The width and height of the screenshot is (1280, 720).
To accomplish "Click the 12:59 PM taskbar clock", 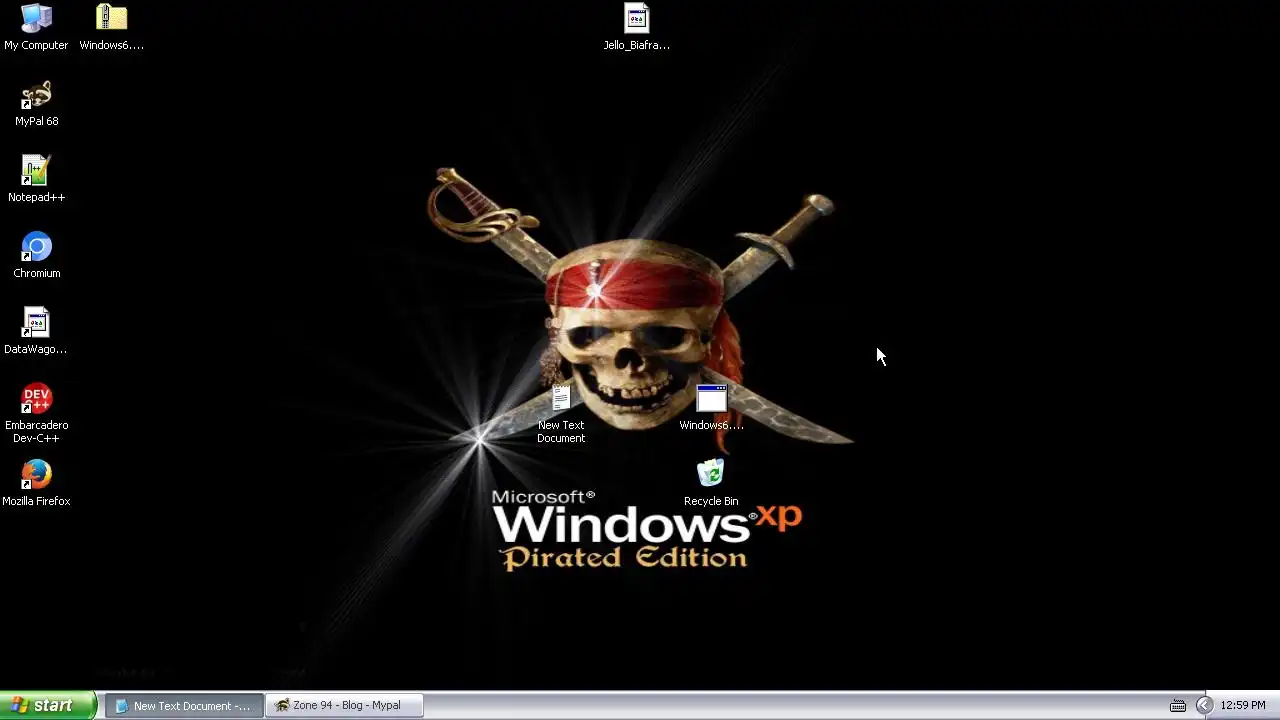I will coord(1243,705).
